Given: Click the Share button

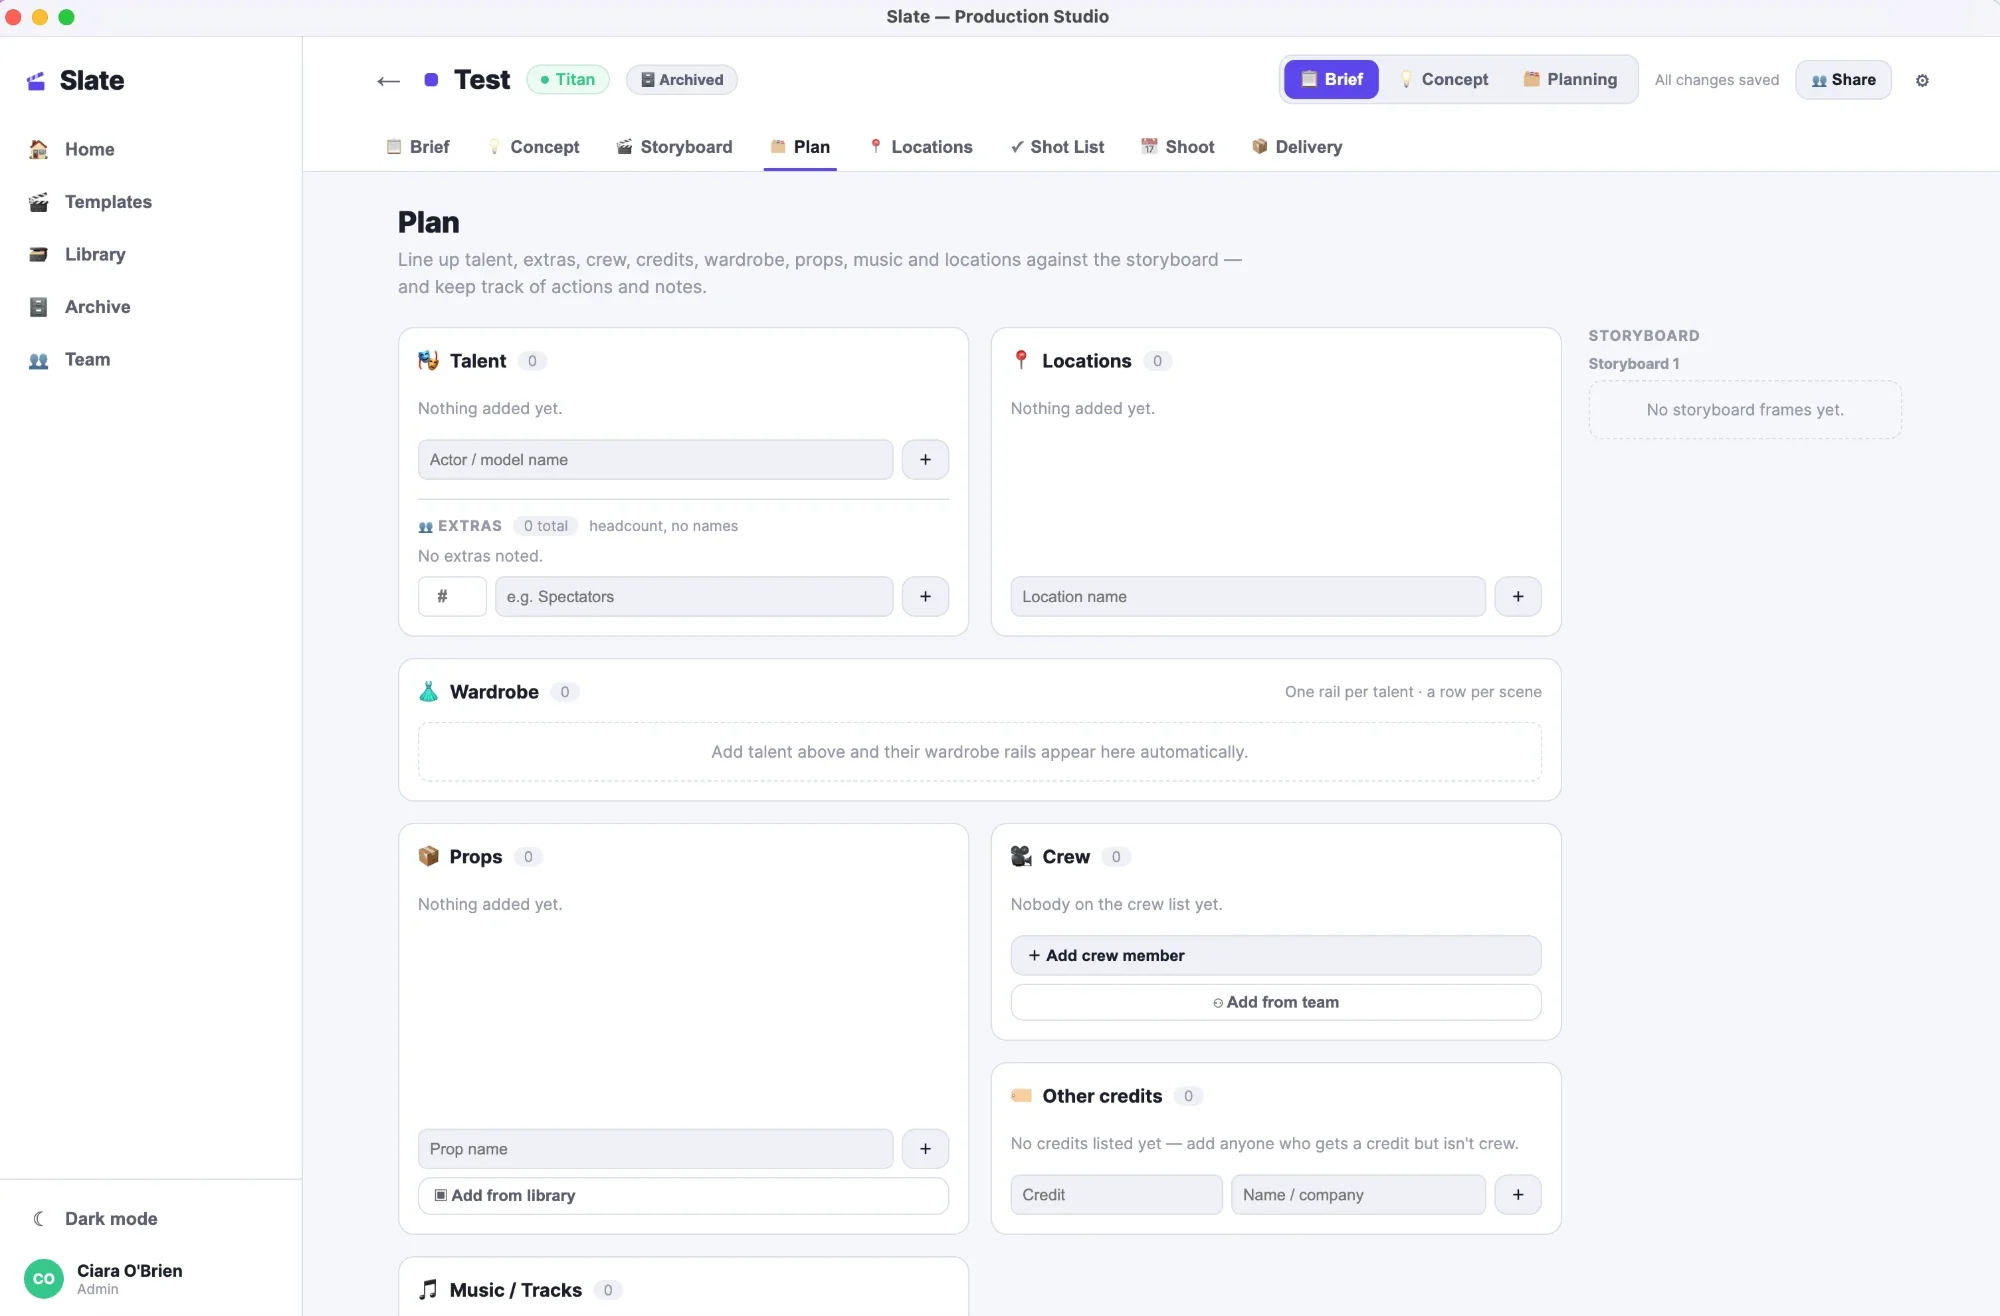Looking at the screenshot, I should click(1843, 80).
